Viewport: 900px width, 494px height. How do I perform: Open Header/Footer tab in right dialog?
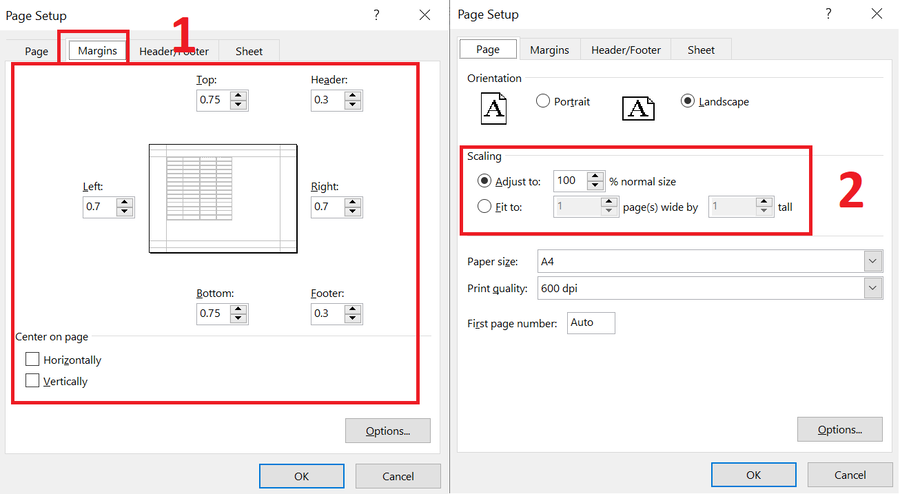pyautogui.click(x=626, y=50)
